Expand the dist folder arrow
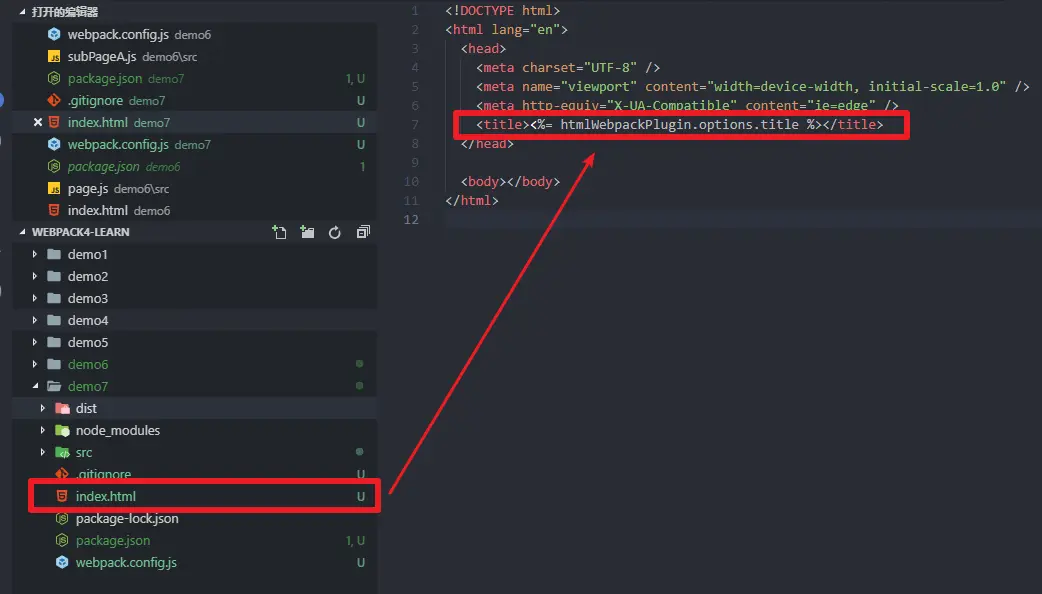Viewport: 1042px width, 594px height. [43, 408]
